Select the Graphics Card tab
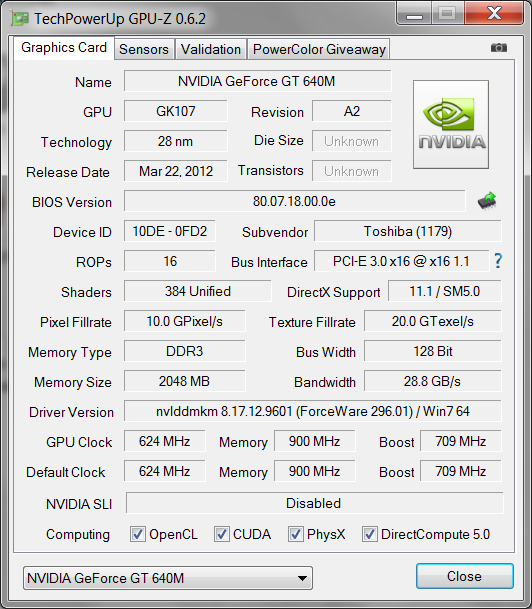Viewport: 532px width, 609px height. (x=64, y=48)
